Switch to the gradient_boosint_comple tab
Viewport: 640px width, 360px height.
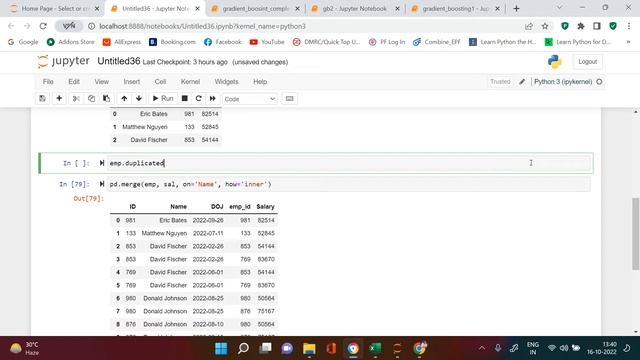[256, 8]
